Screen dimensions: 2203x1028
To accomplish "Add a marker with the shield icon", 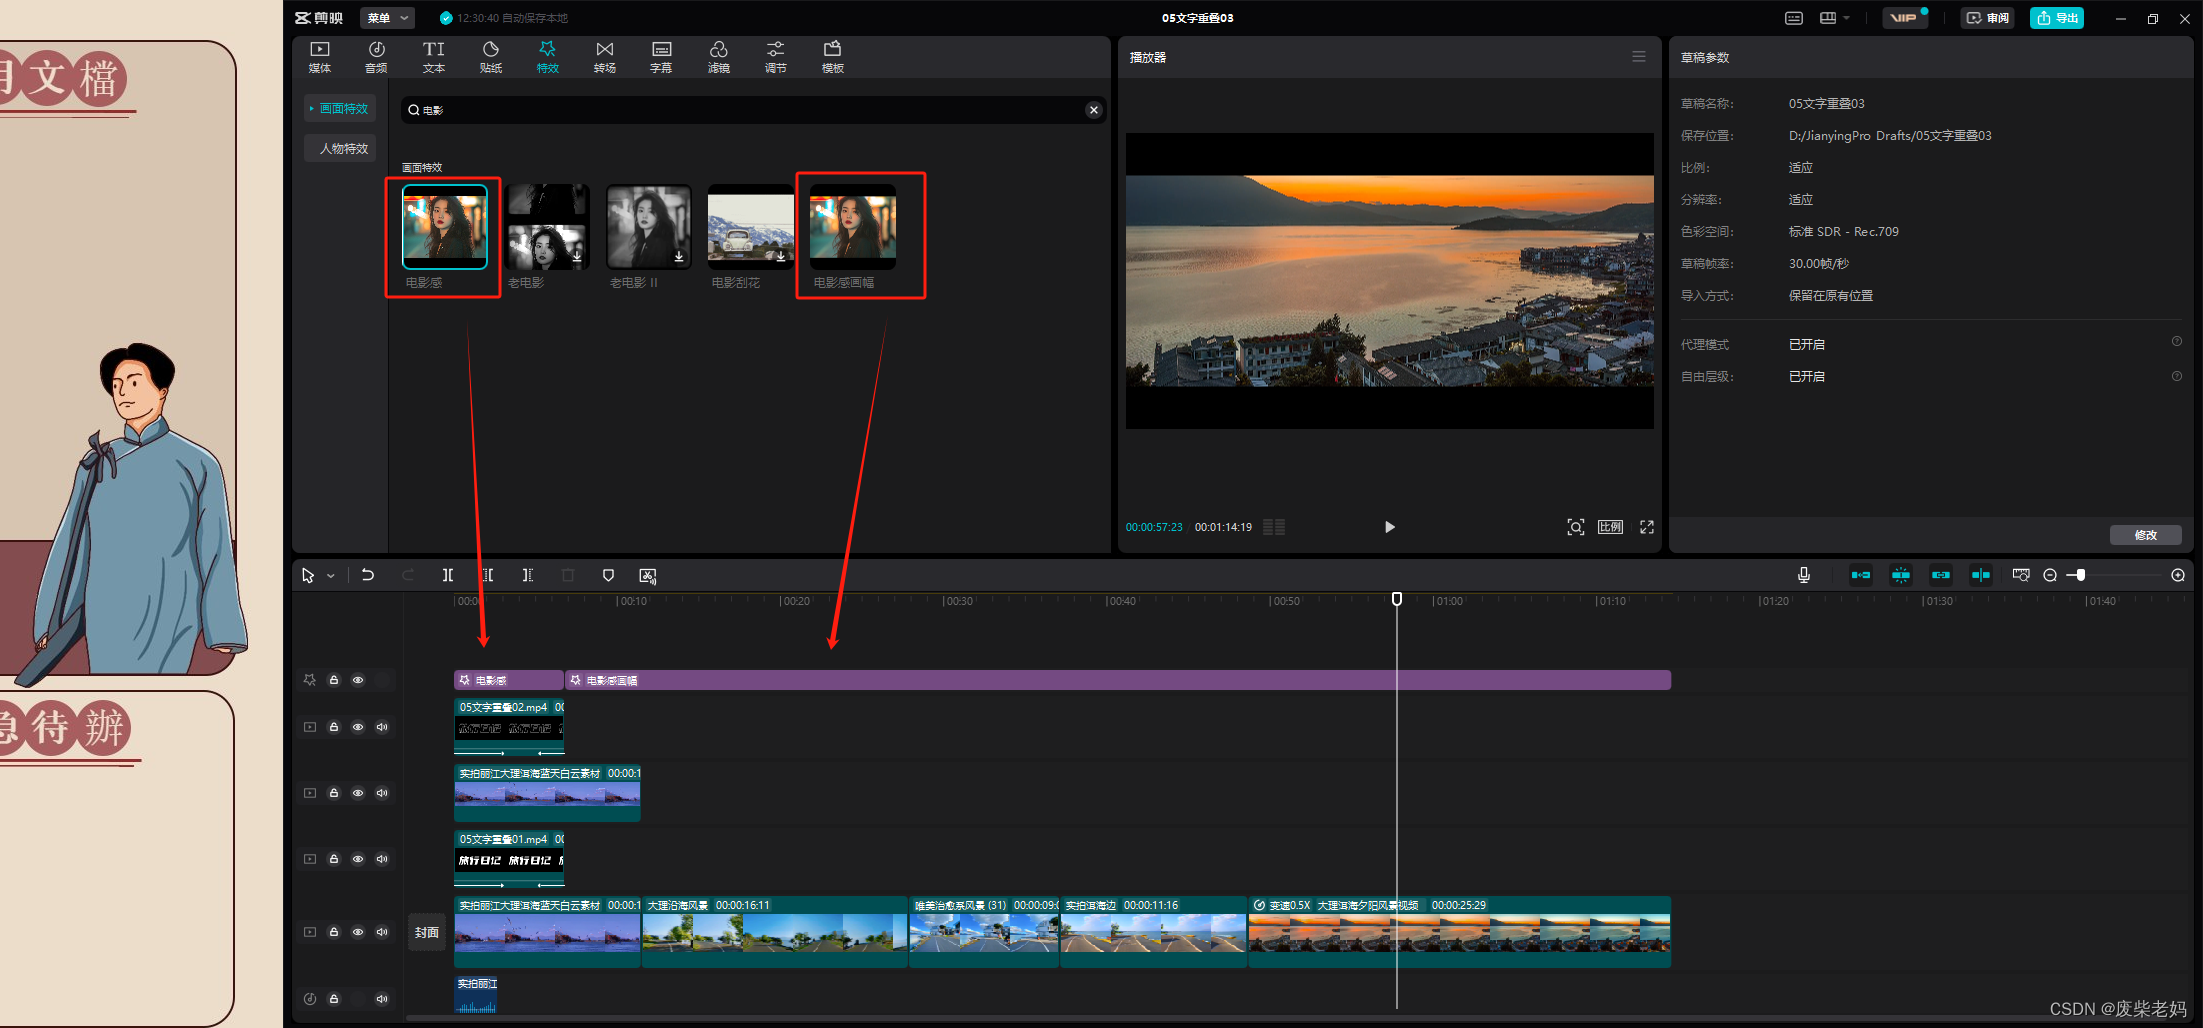I will tap(608, 575).
